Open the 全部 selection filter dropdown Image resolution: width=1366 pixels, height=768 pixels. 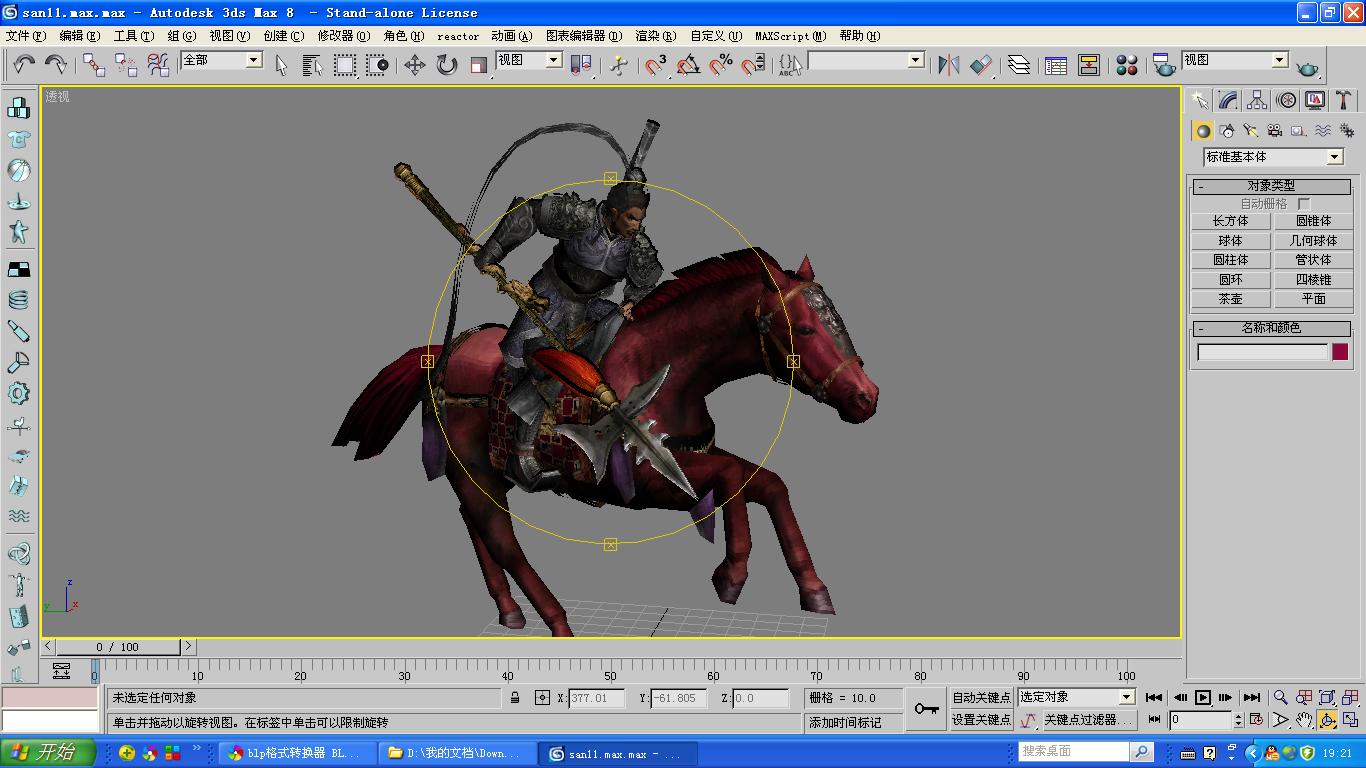[253, 60]
